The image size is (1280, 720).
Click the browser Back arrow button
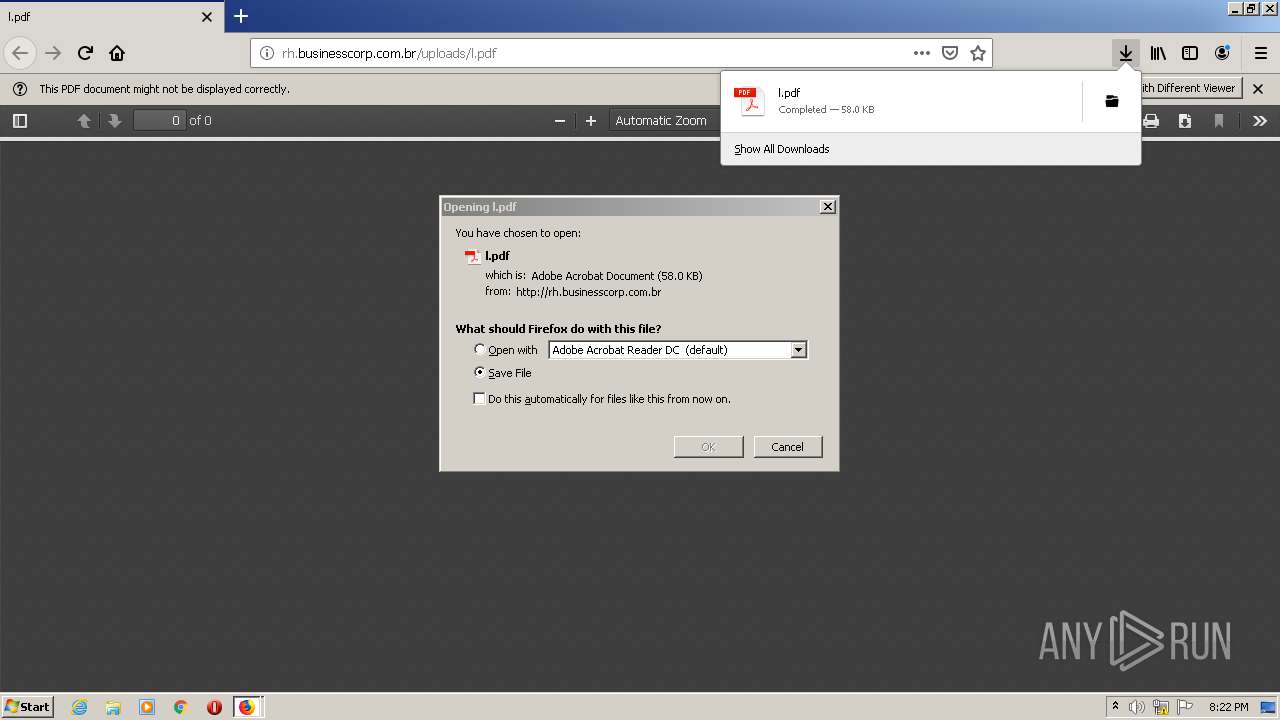[20, 53]
